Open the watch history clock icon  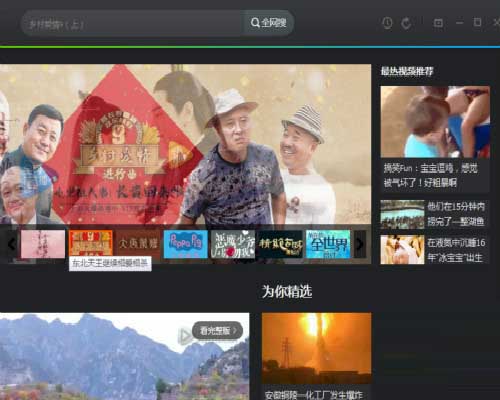[387, 23]
